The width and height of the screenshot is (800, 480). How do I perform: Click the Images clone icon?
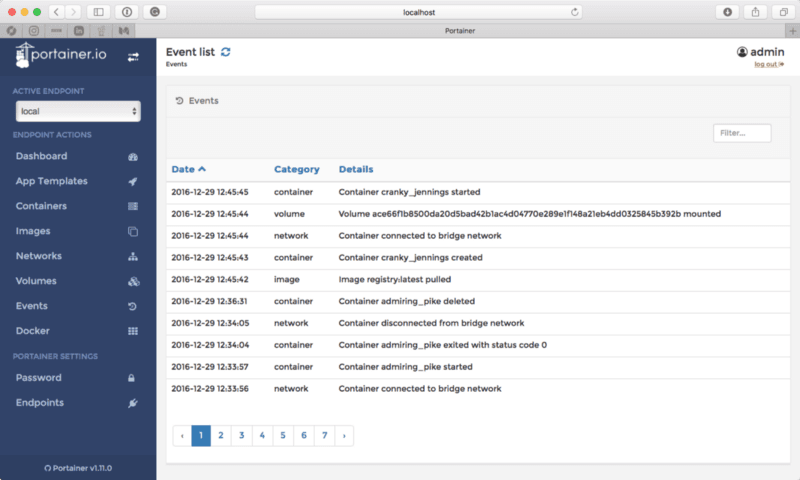pos(133,232)
